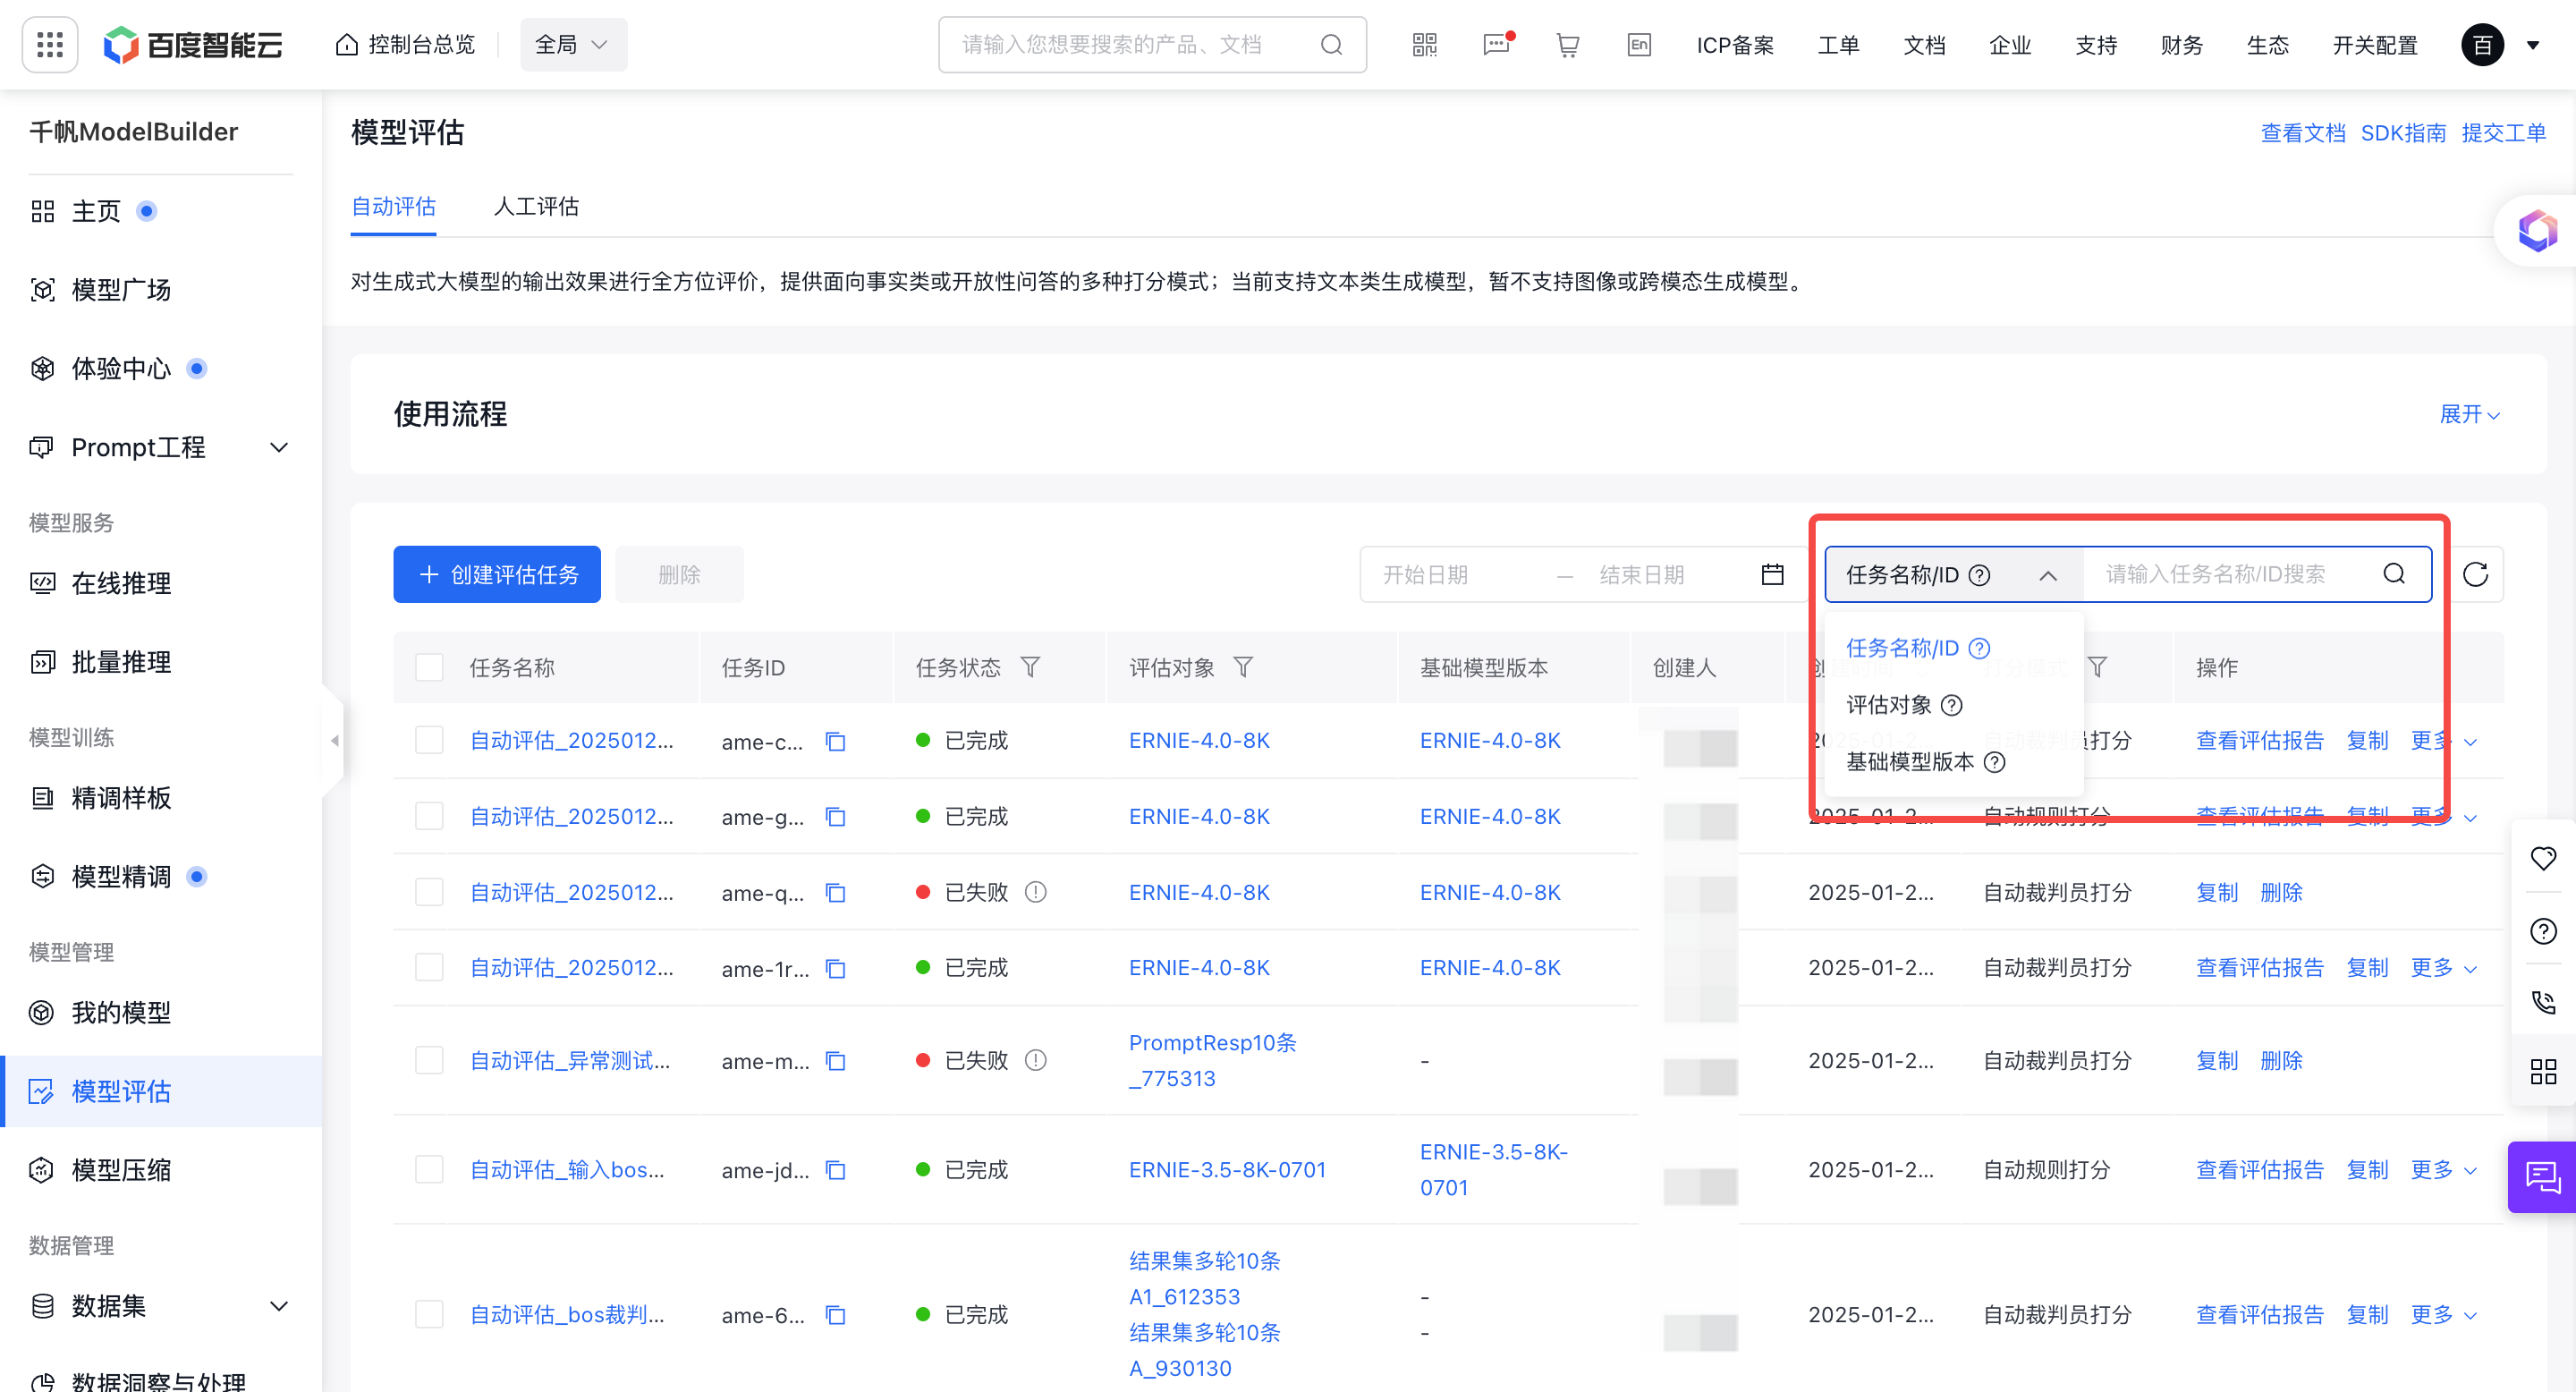
Task: Delete the 自动评估_异常测试... task via 删除
Action: [2281, 1060]
